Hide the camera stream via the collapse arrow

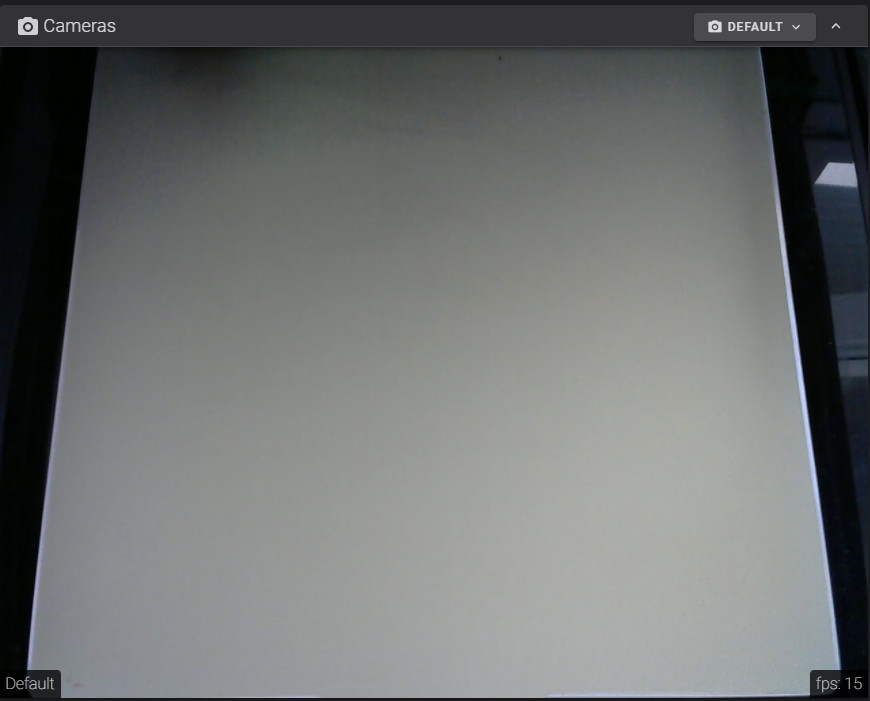[x=836, y=27]
